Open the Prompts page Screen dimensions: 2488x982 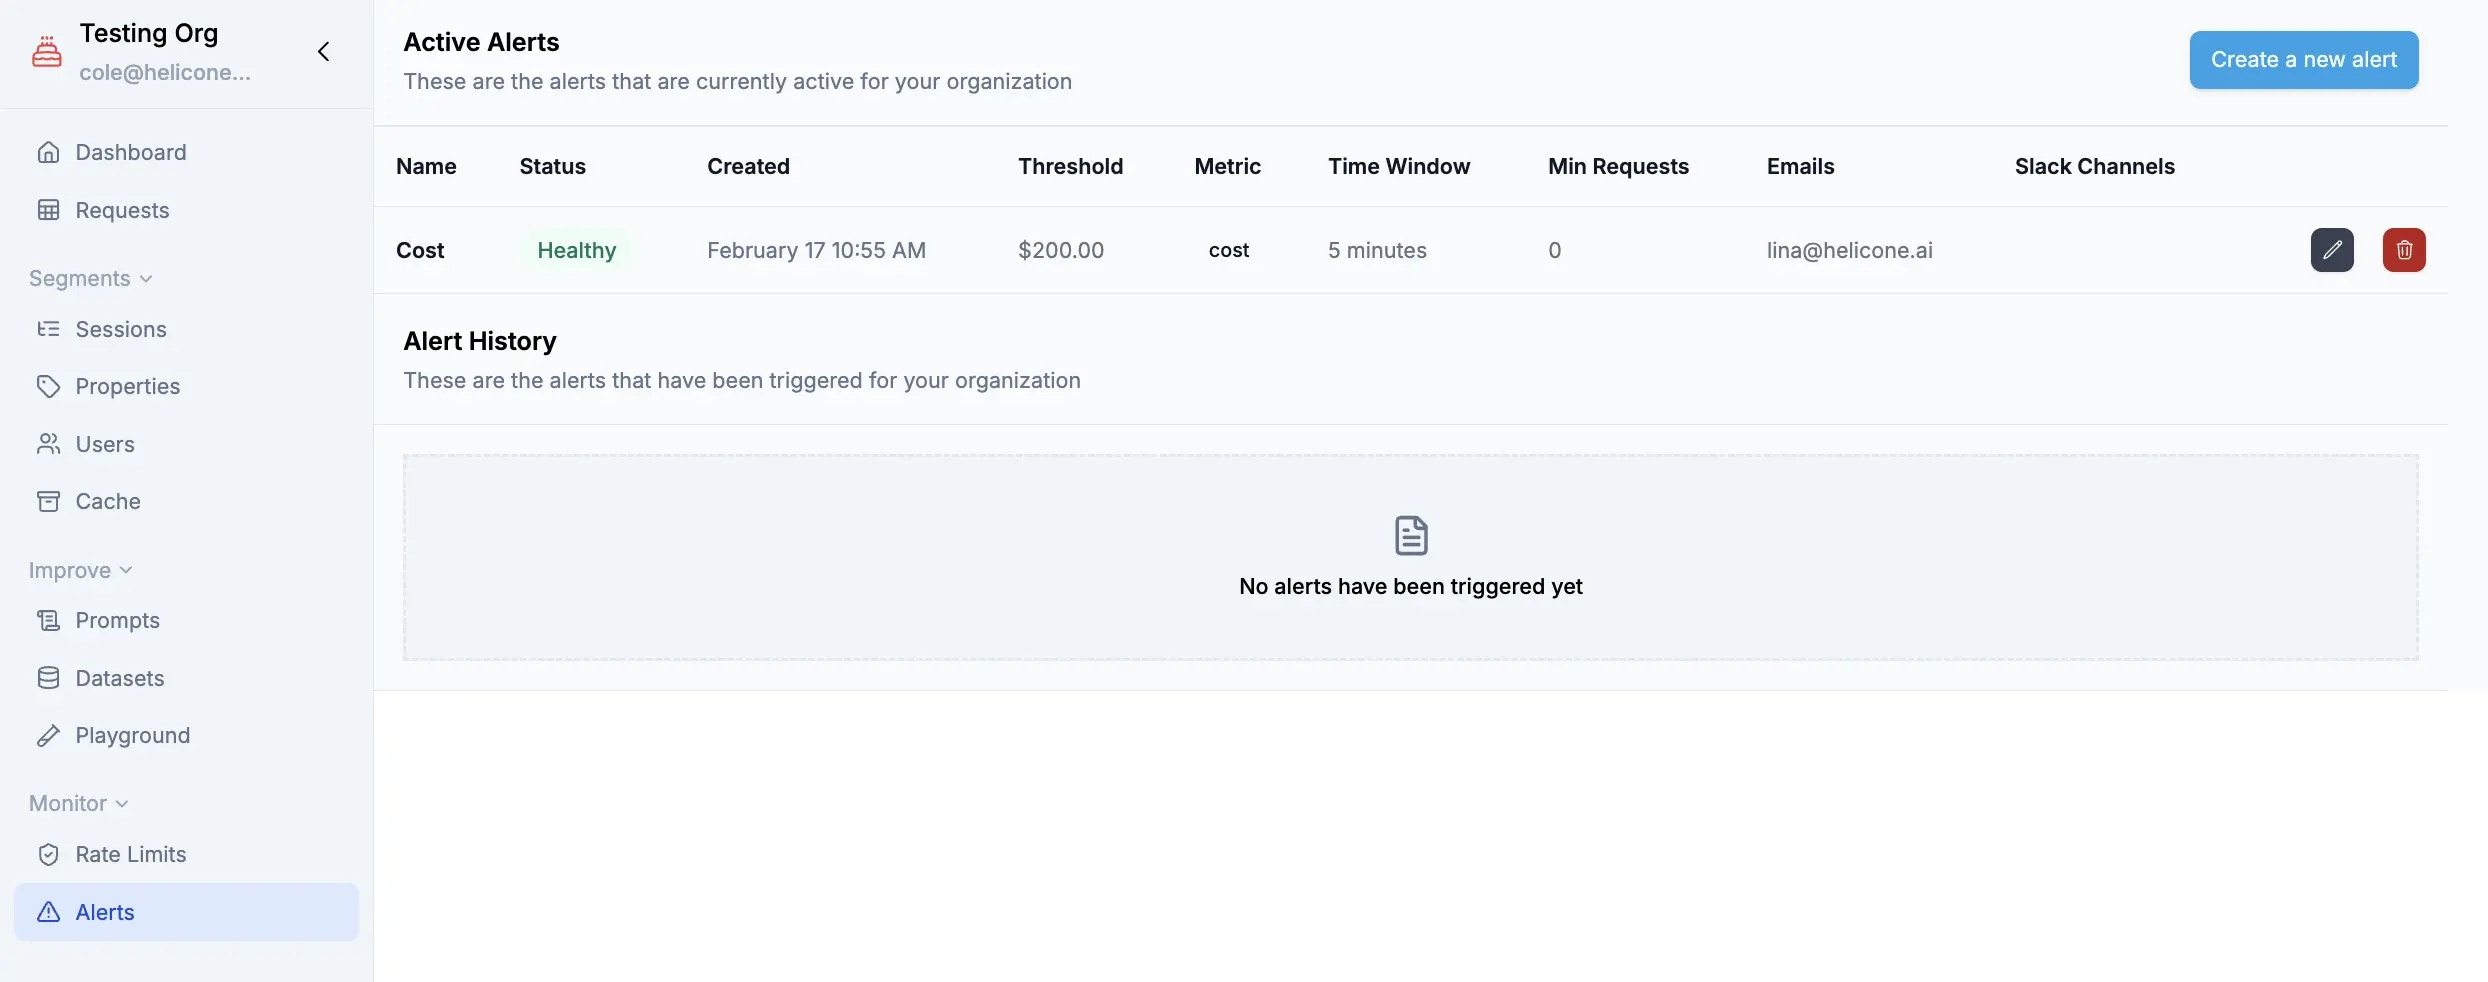pyautogui.click(x=186, y=620)
